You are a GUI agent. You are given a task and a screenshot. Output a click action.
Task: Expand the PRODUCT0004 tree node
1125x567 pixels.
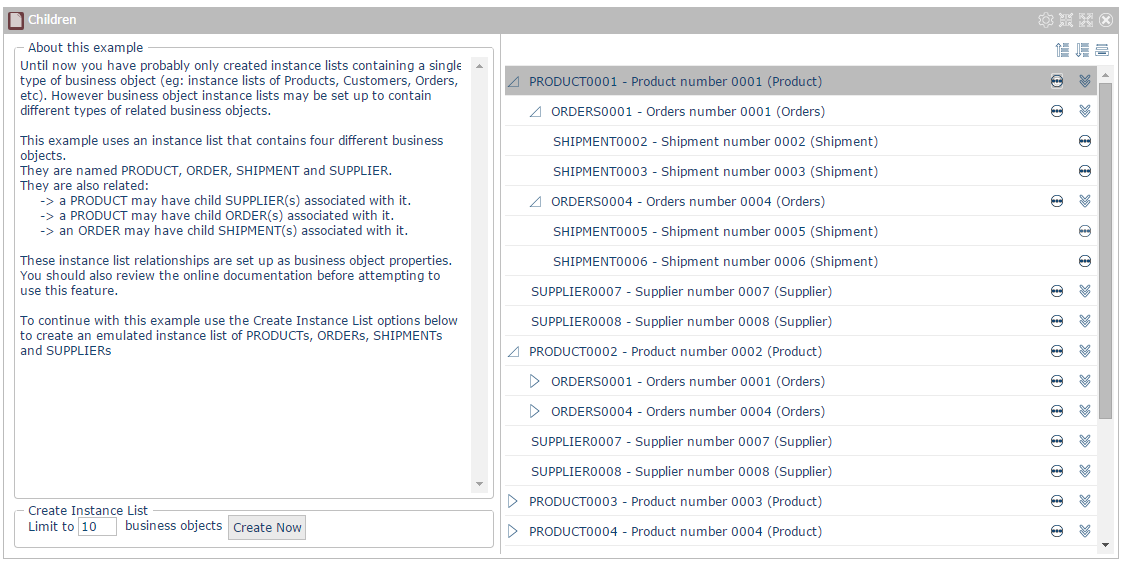(x=512, y=532)
